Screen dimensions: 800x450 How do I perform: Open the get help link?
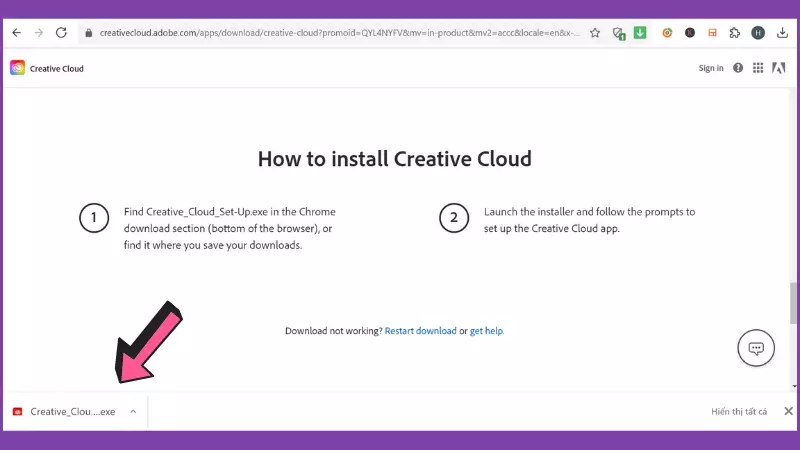[486, 331]
